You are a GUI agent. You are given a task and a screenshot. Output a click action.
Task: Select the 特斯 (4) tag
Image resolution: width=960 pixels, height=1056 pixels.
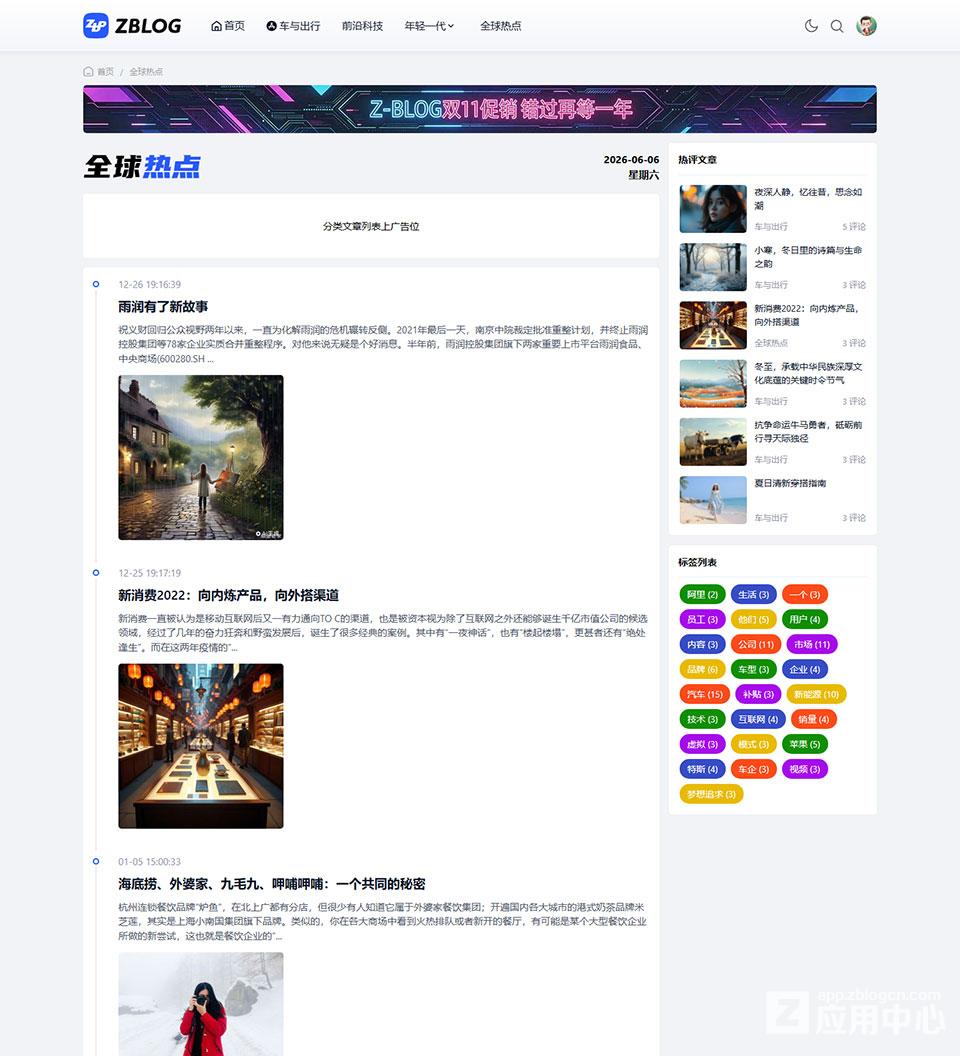(702, 769)
